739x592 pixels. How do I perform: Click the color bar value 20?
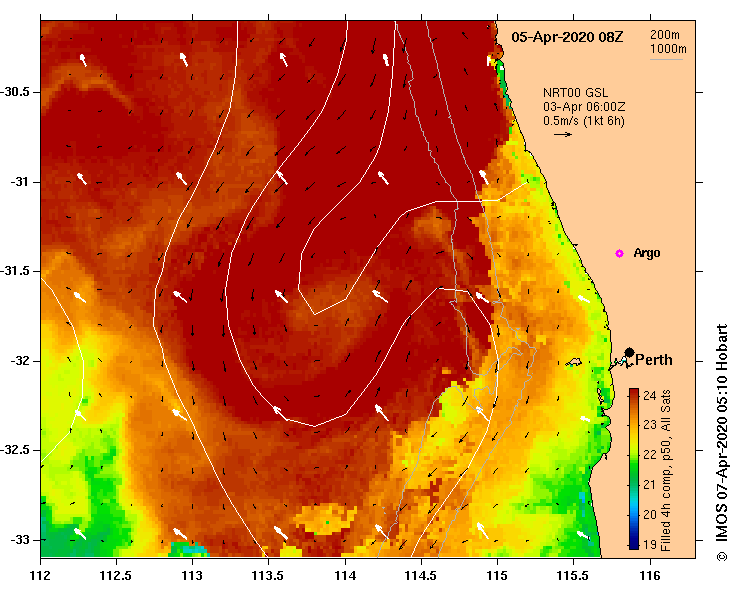(649, 514)
